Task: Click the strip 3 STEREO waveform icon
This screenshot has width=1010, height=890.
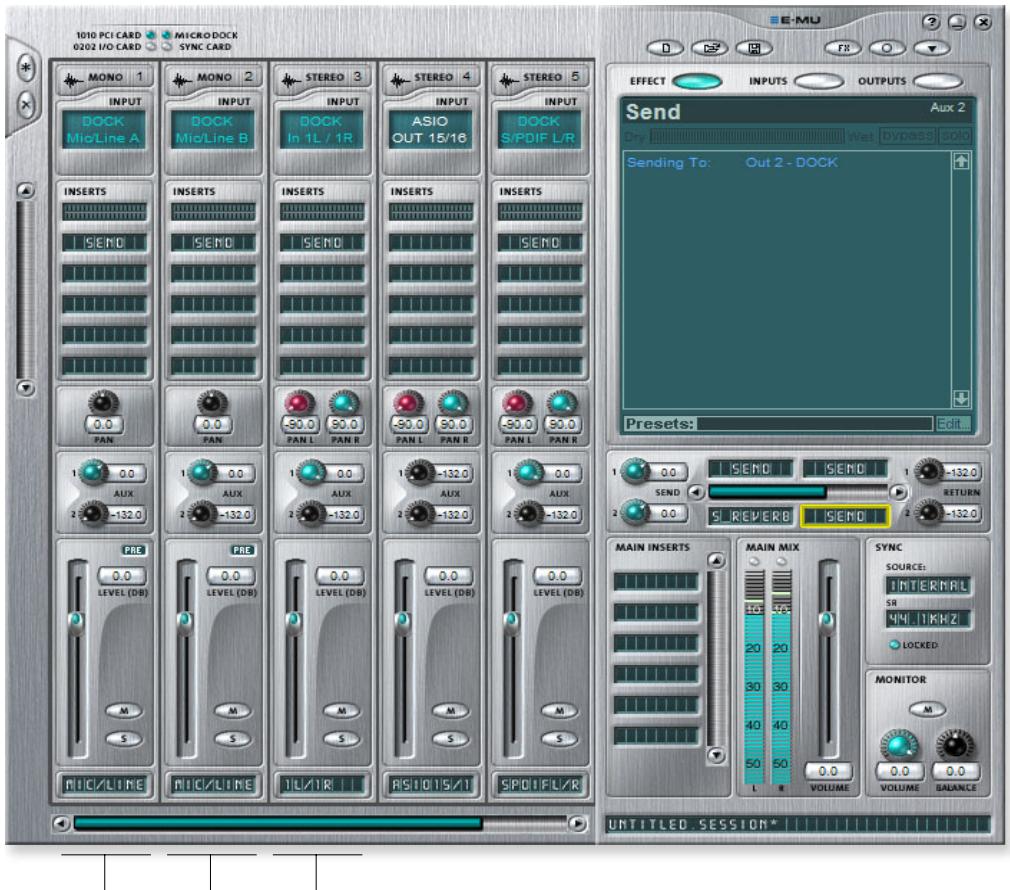Action: click(x=291, y=79)
